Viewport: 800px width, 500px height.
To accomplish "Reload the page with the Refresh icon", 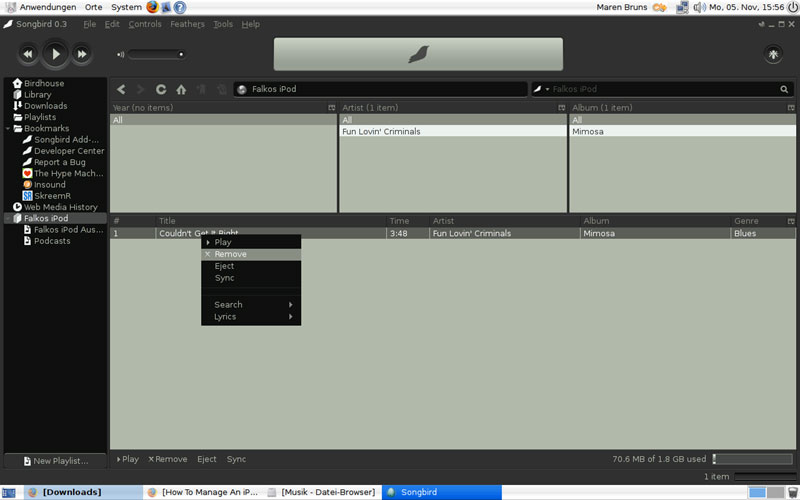I will tap(161, 89).
